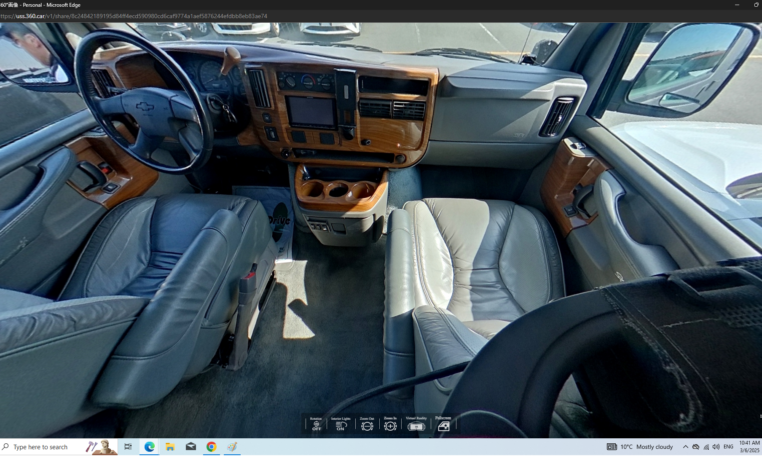Click the Zoom In icon
This screenshot has width=762, height=456.
tap(390, 424)
